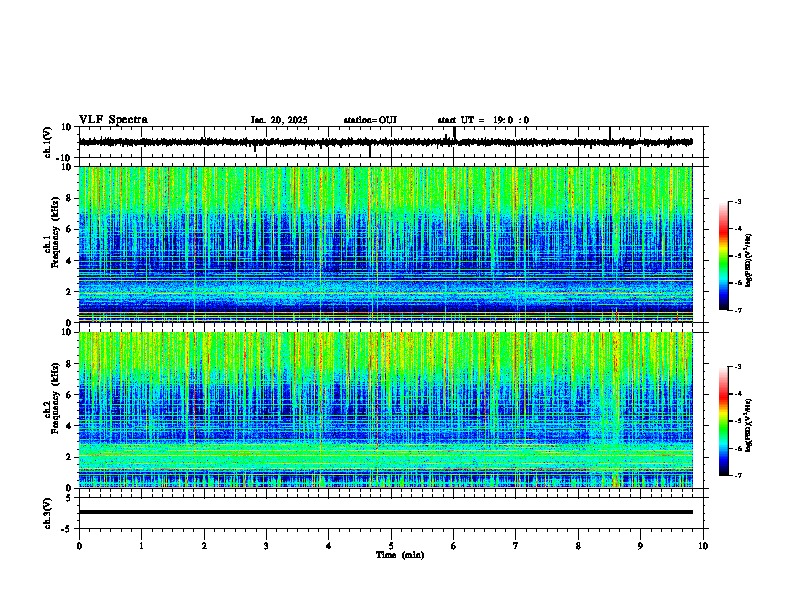The width and height of the screenshot is (792, 612).
Task: Click the "3" tick on Time axis
Action: pyautogui.click(x=266, y=546)
